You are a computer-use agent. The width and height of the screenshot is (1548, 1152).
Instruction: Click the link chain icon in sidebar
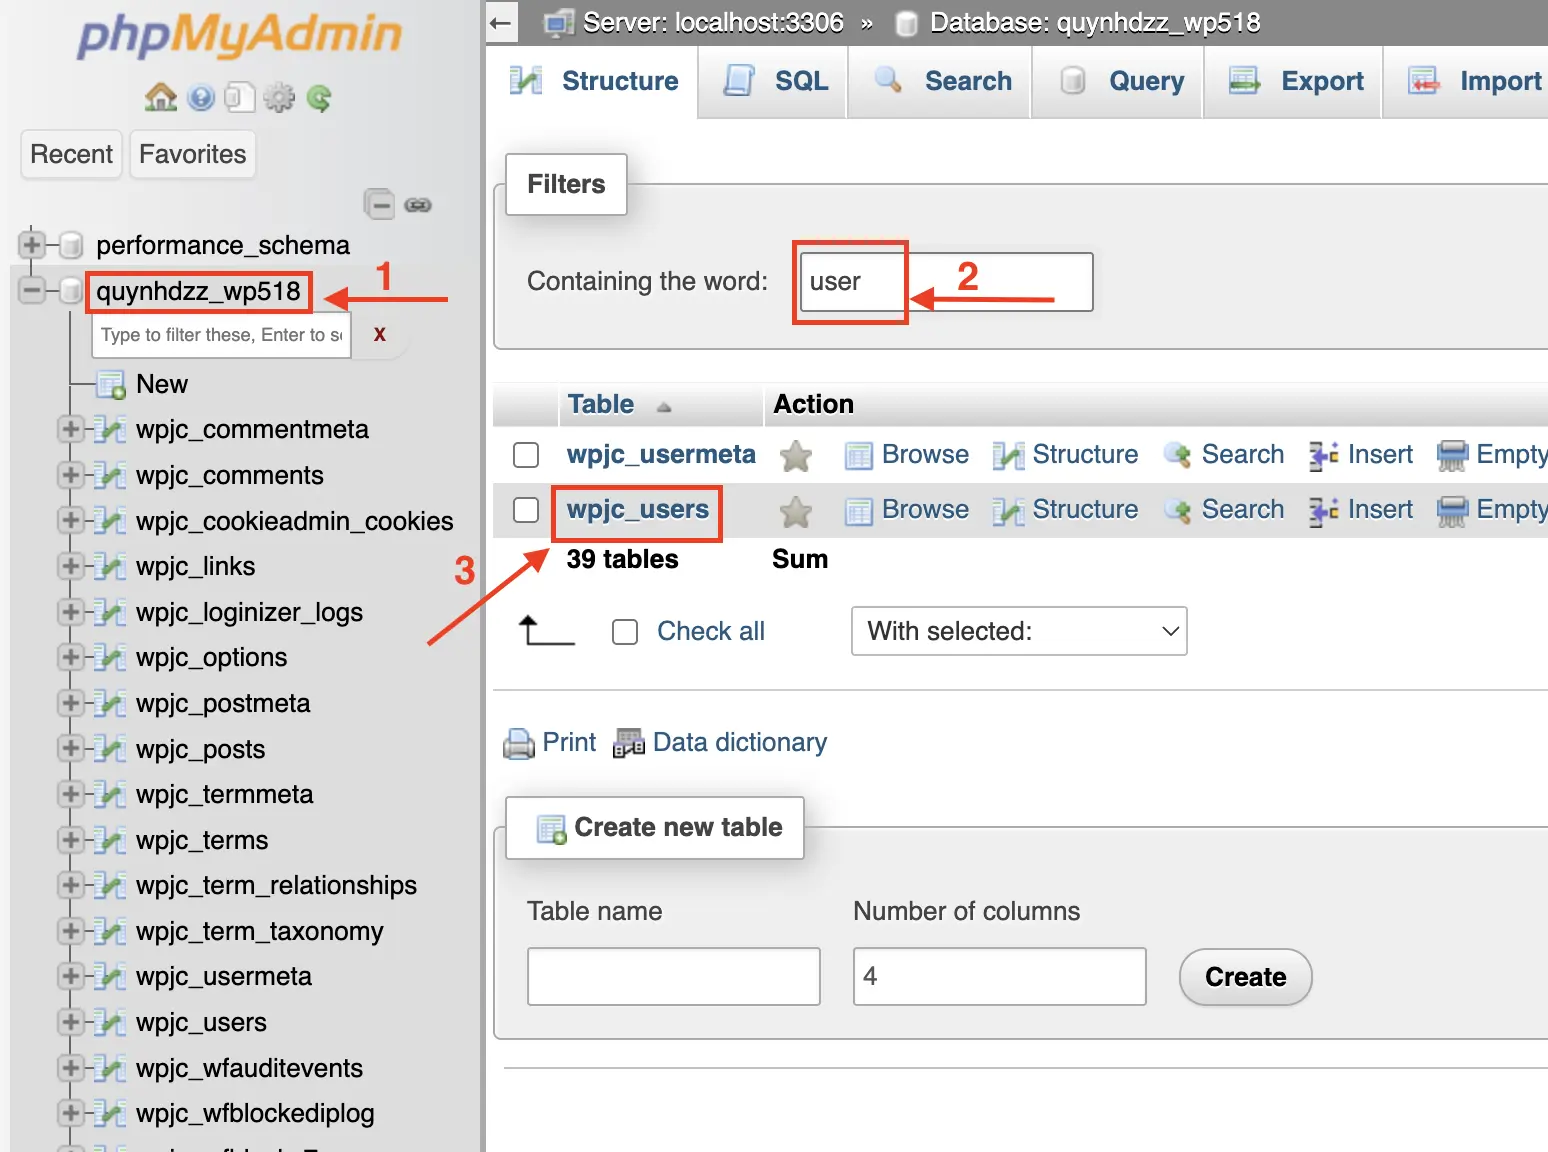click(418, 205)
